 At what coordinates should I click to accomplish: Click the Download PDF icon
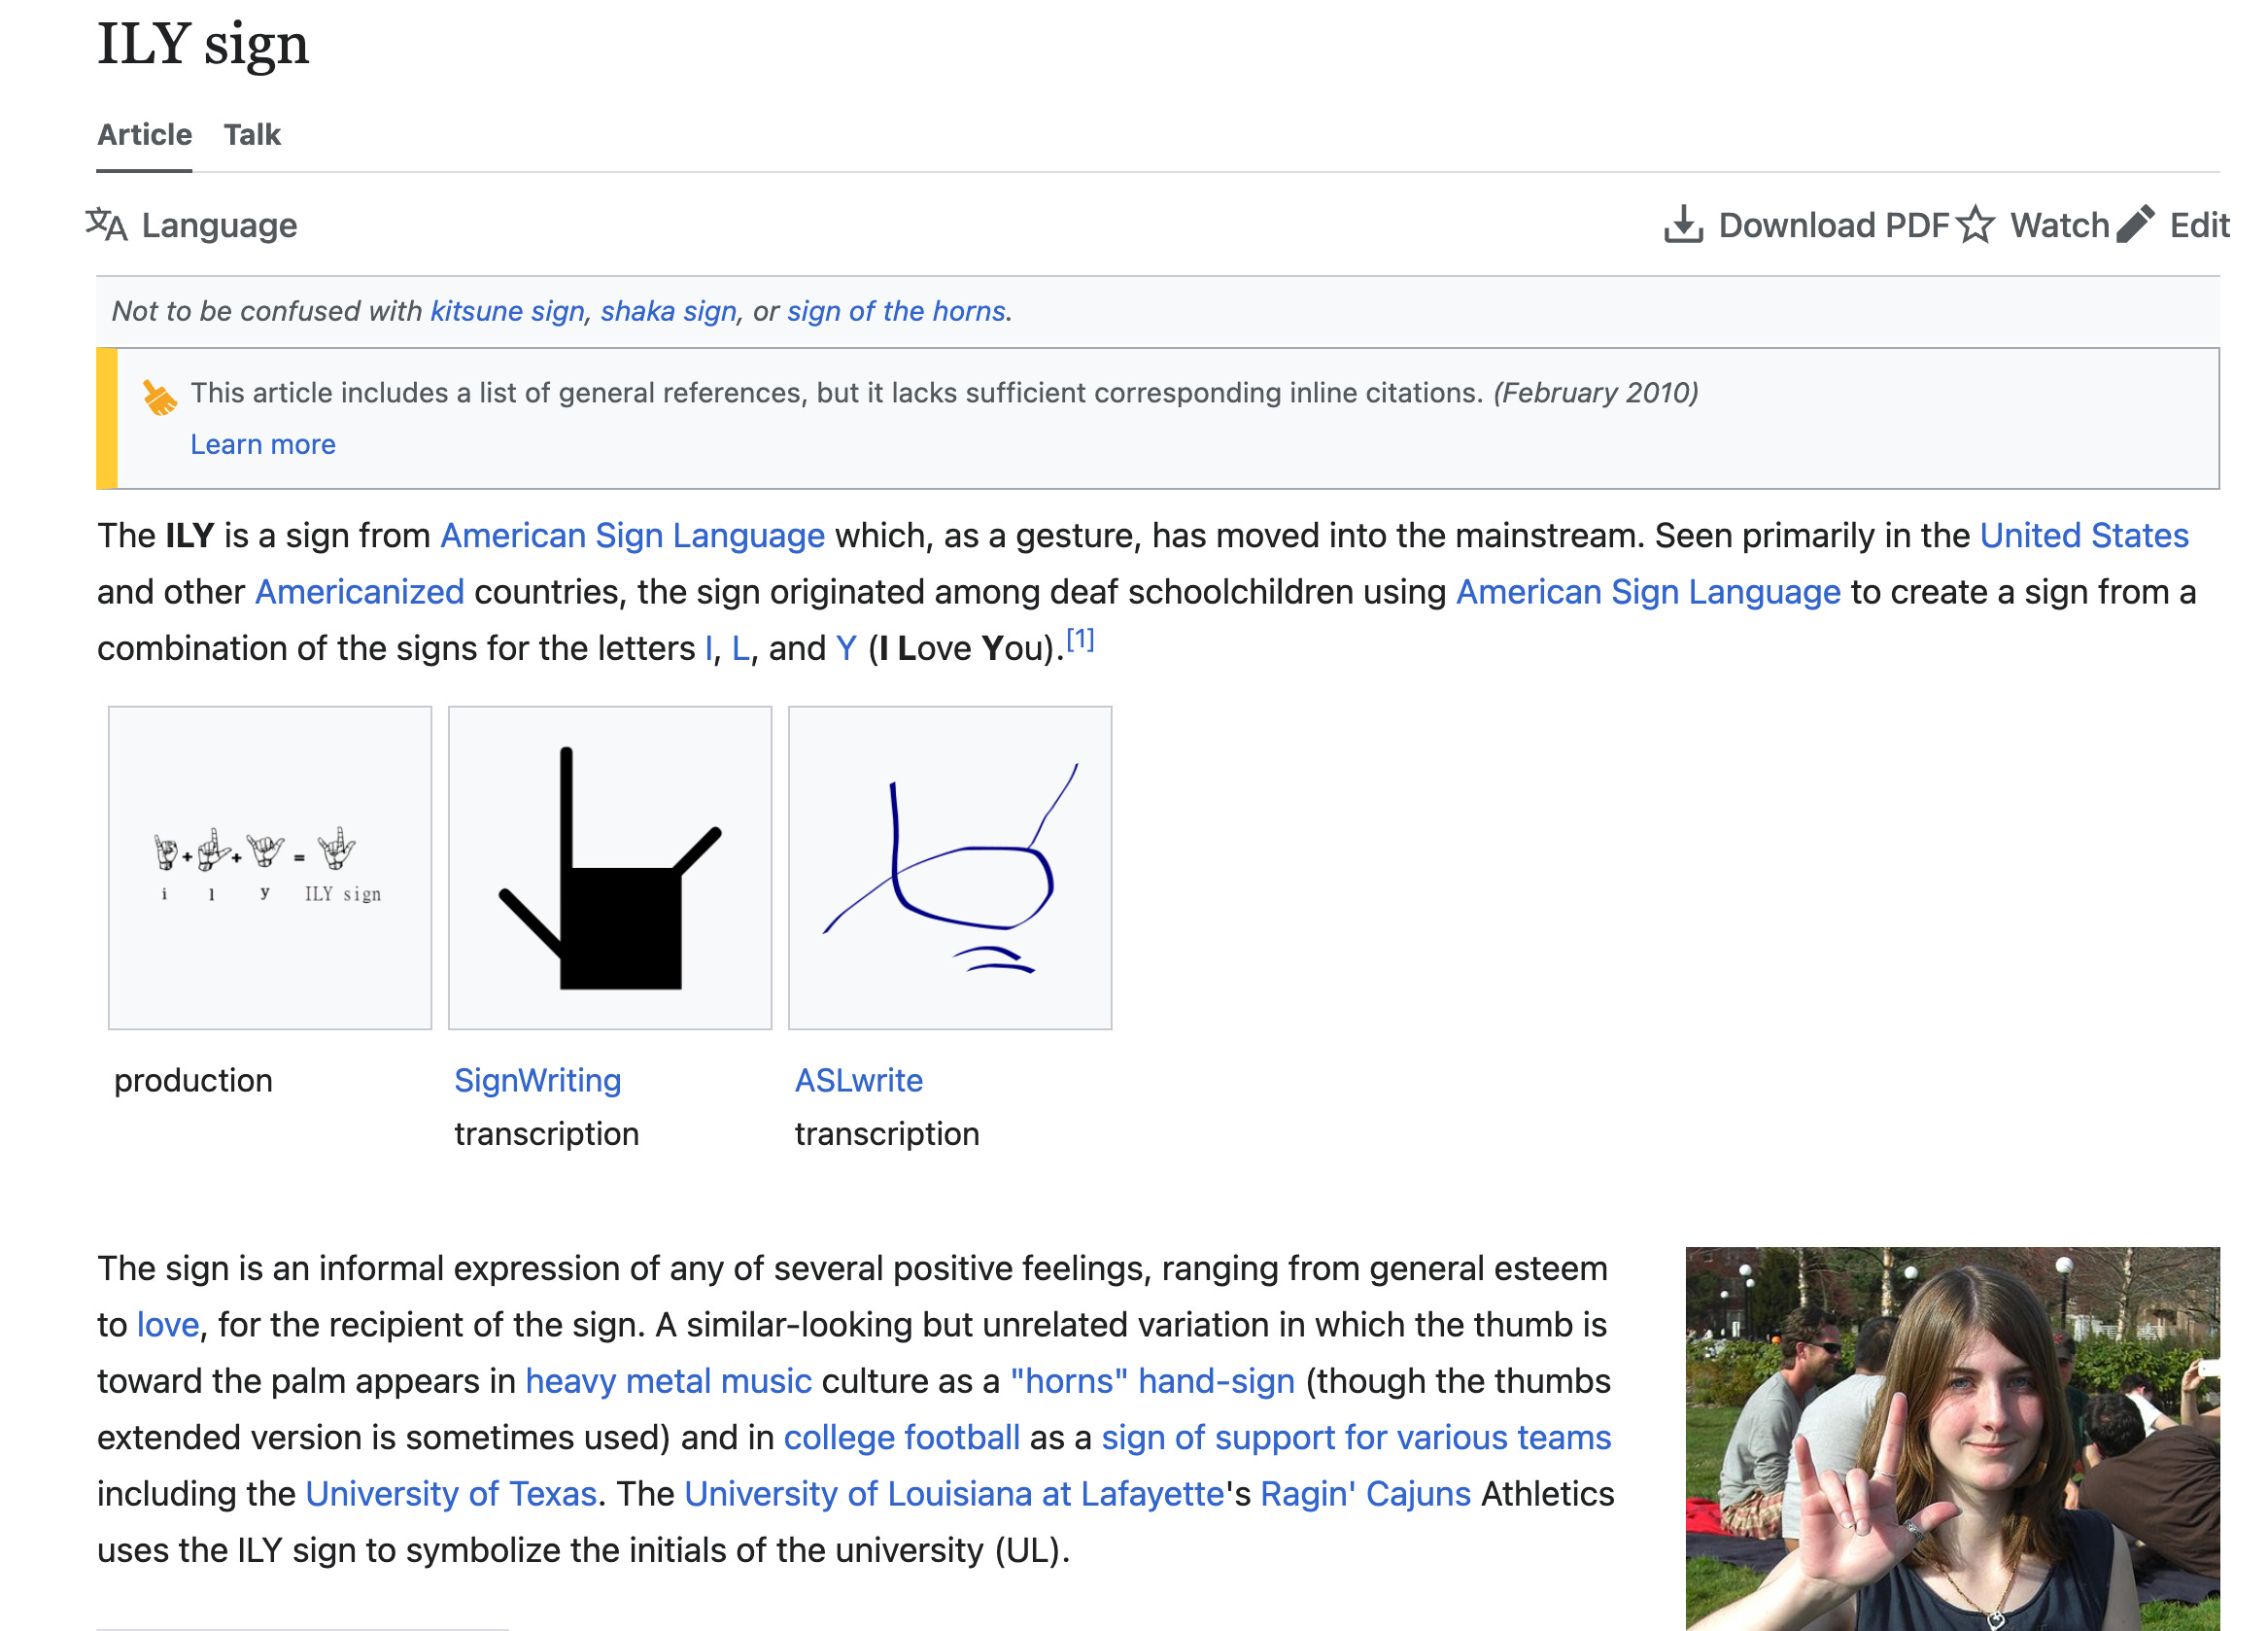(1683, 225)
